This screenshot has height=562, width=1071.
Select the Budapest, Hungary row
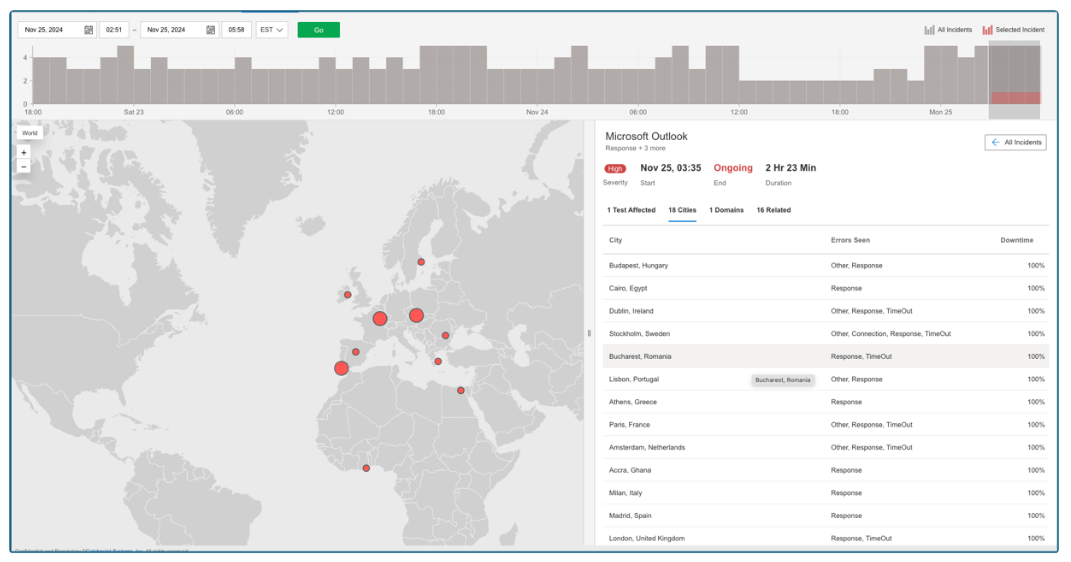[x=826, y=266]
